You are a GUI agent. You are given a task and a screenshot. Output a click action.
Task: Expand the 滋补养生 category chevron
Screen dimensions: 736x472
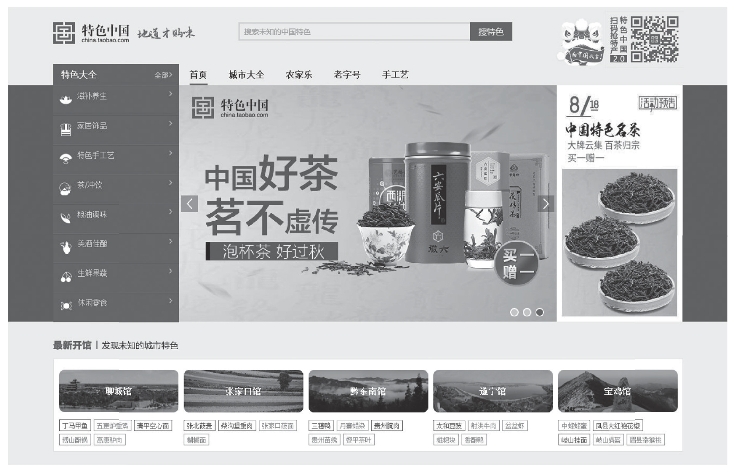tap(170, 94)
